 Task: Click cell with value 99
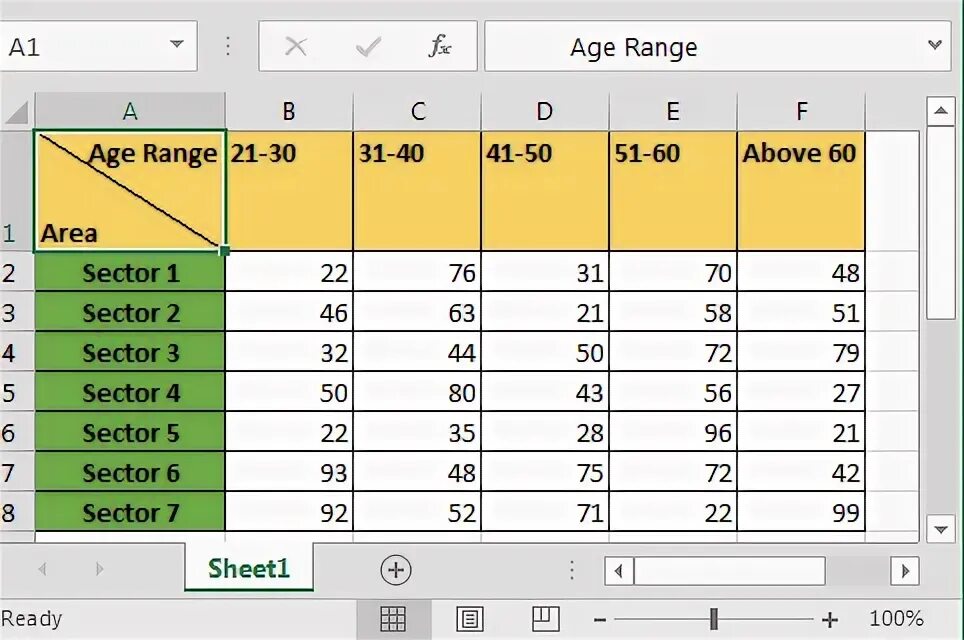[x=801, y=512]
